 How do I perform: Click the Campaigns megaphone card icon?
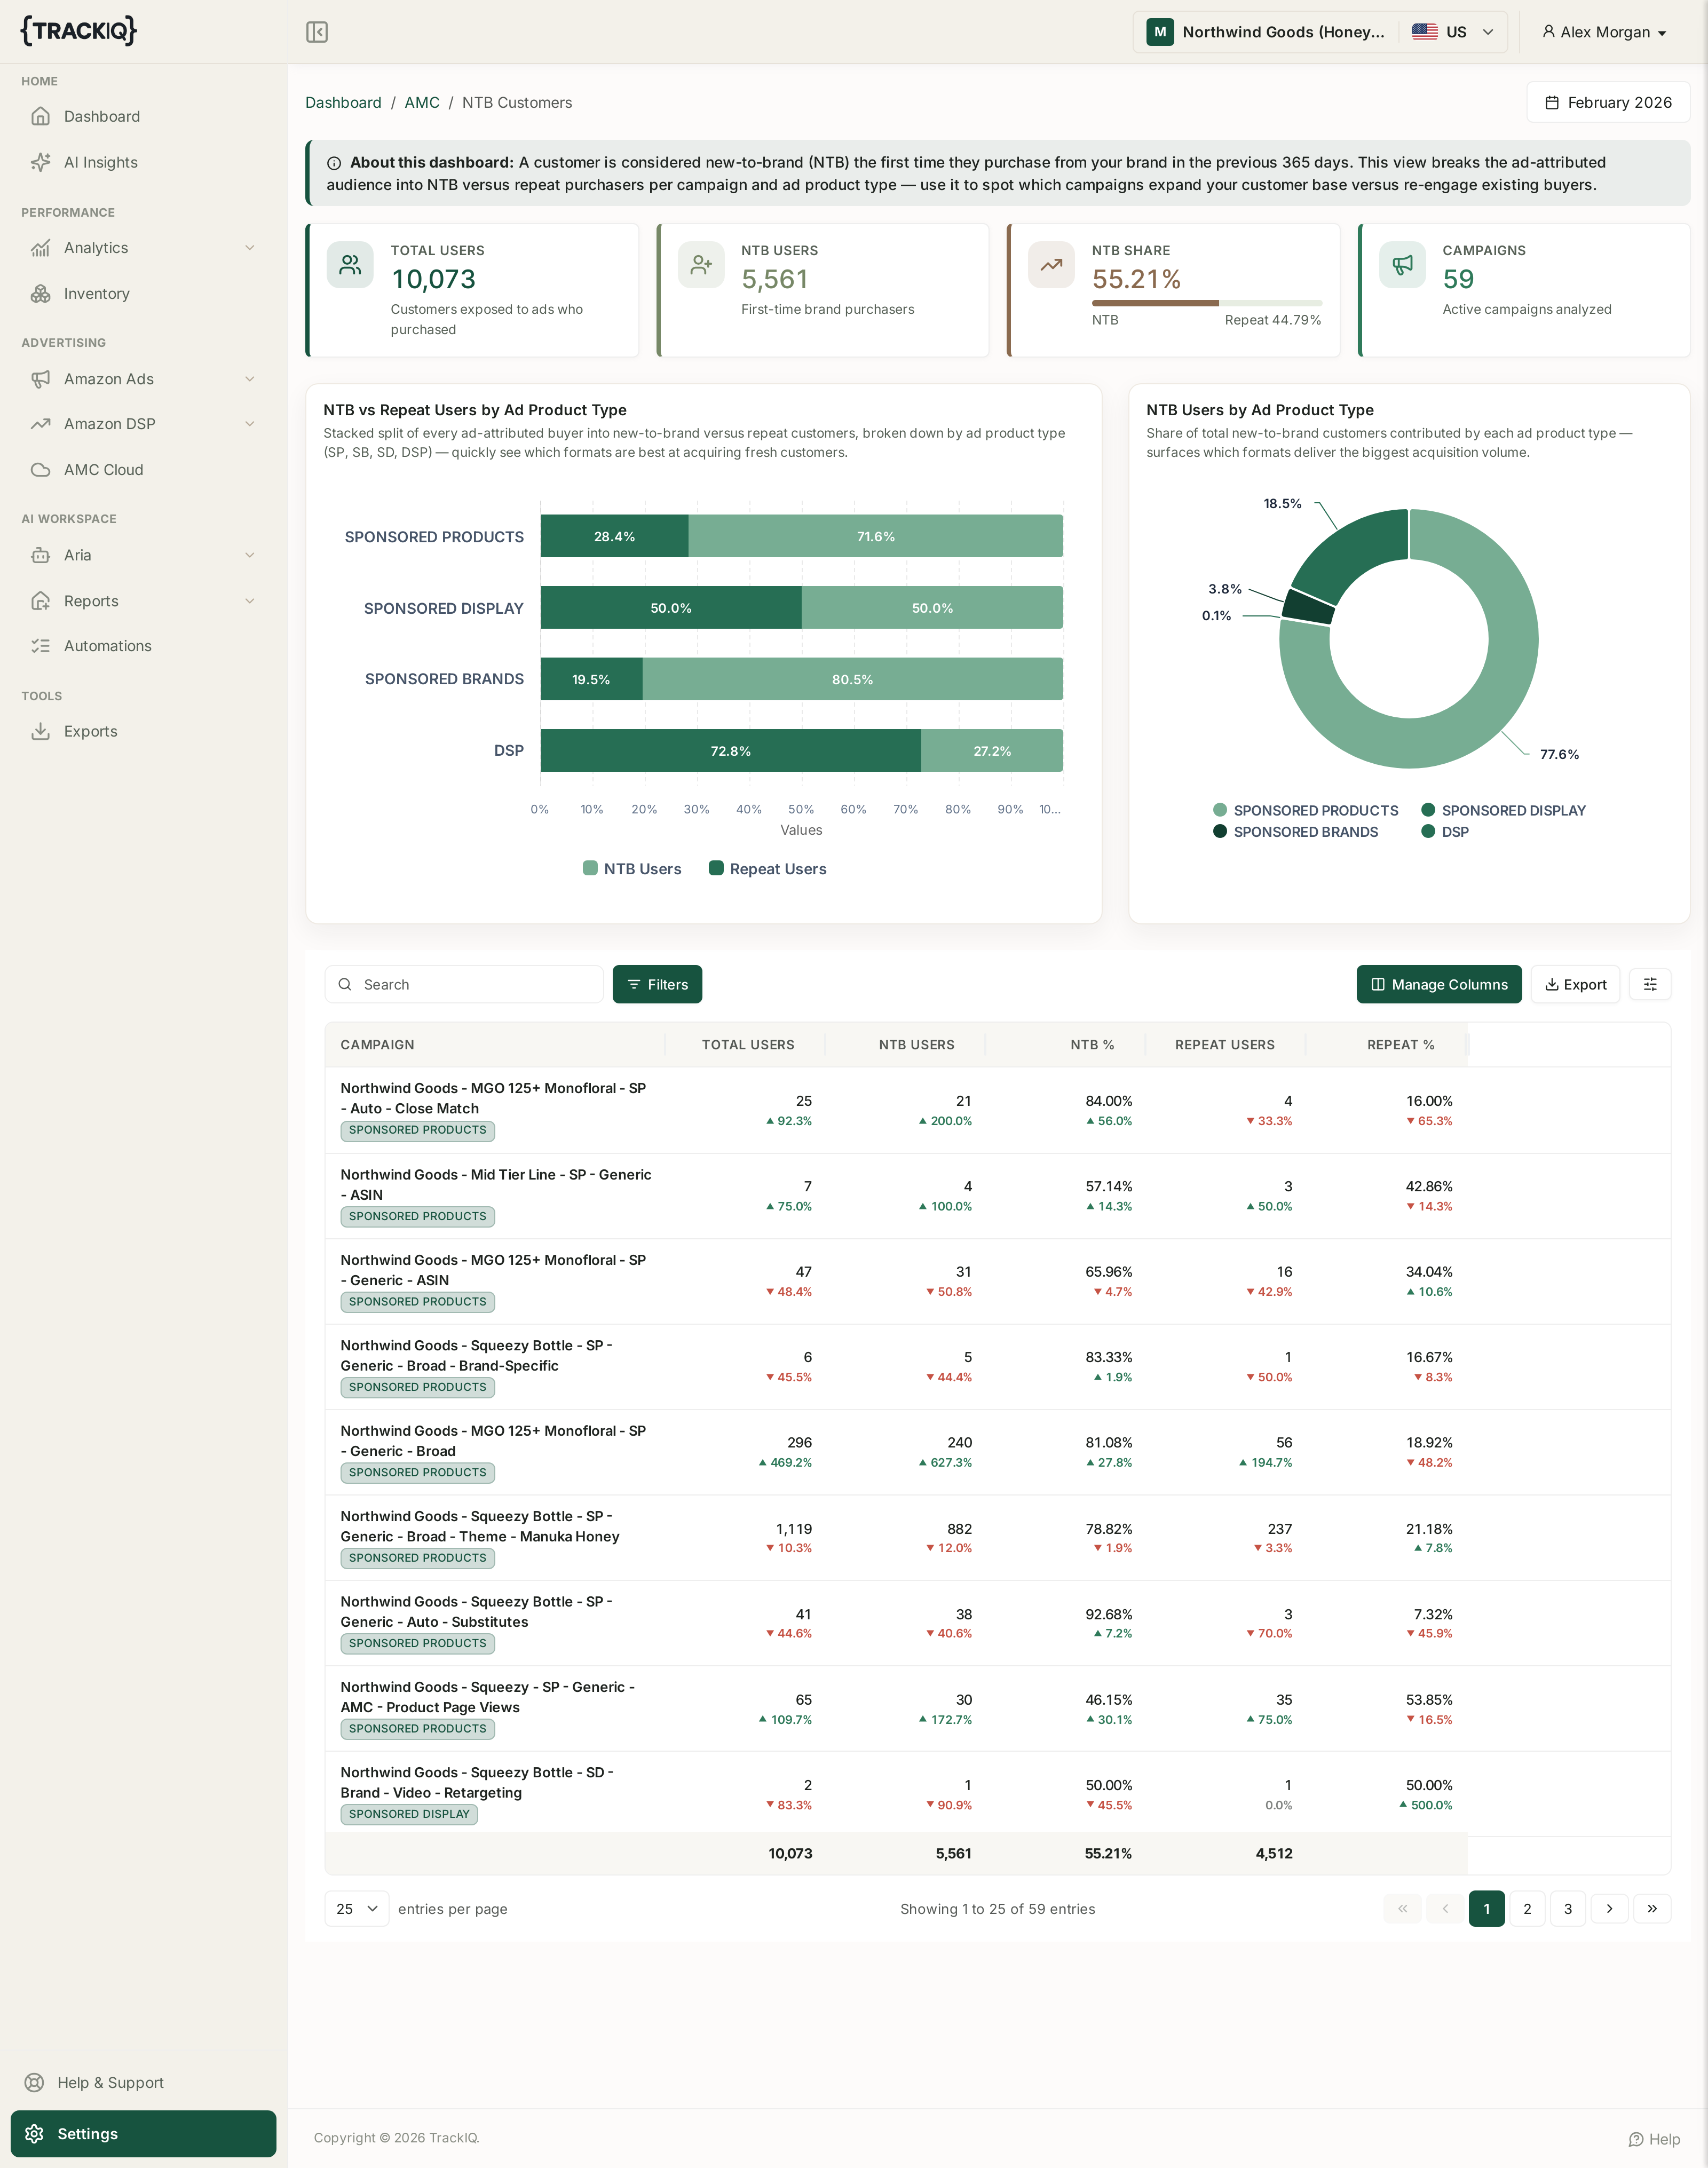click(x=1402, y=265)
